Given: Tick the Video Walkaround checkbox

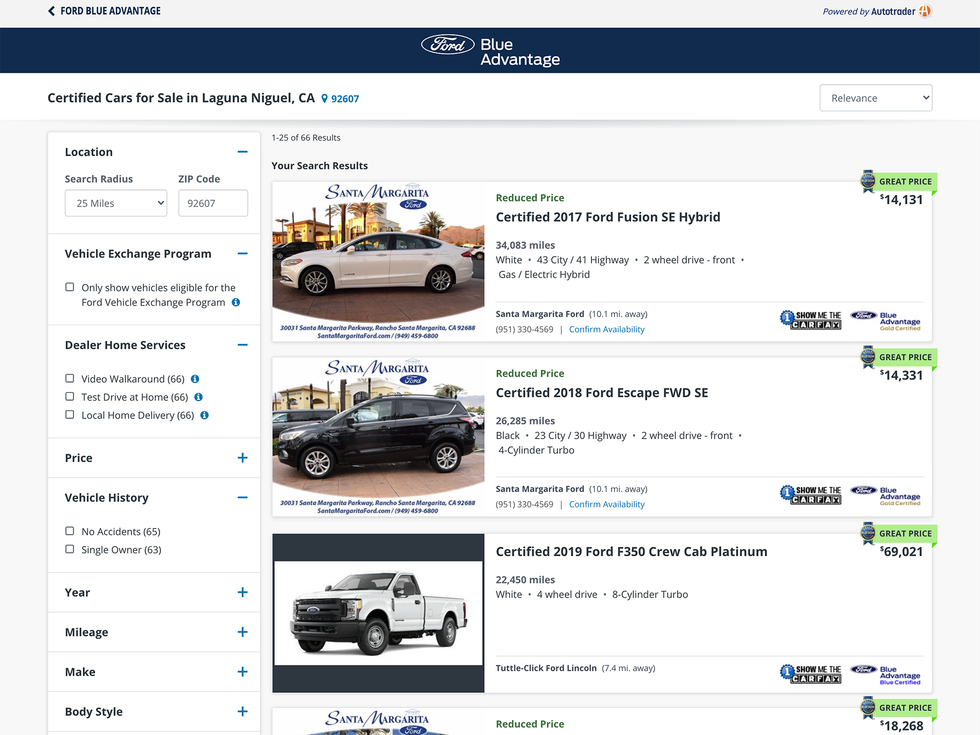Looking at the screenshot, I should pos(70,379).
